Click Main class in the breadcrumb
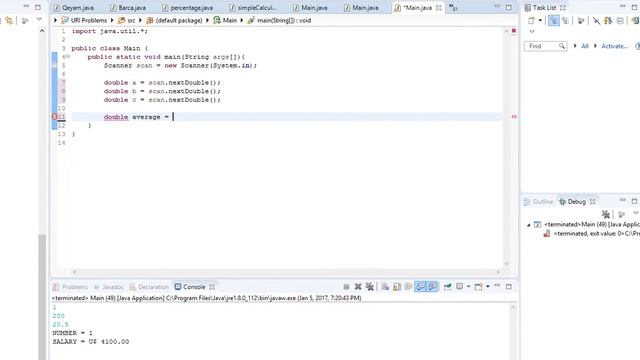 [229, 20]
